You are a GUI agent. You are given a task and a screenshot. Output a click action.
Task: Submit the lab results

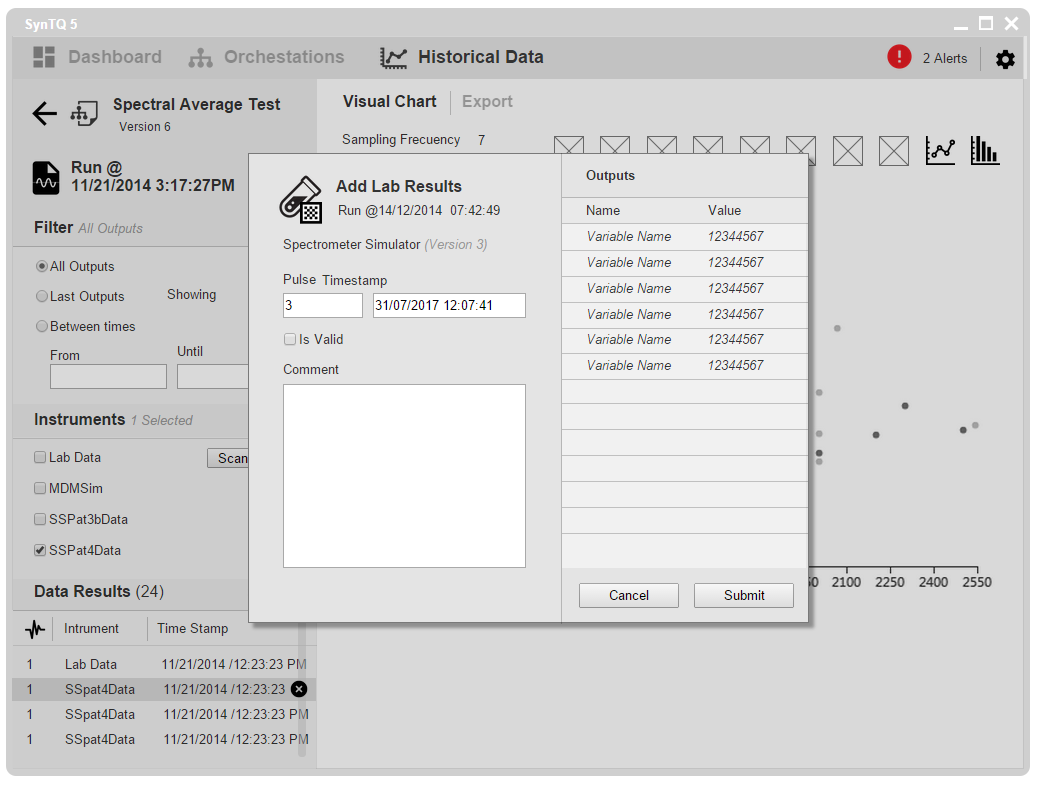744,596
